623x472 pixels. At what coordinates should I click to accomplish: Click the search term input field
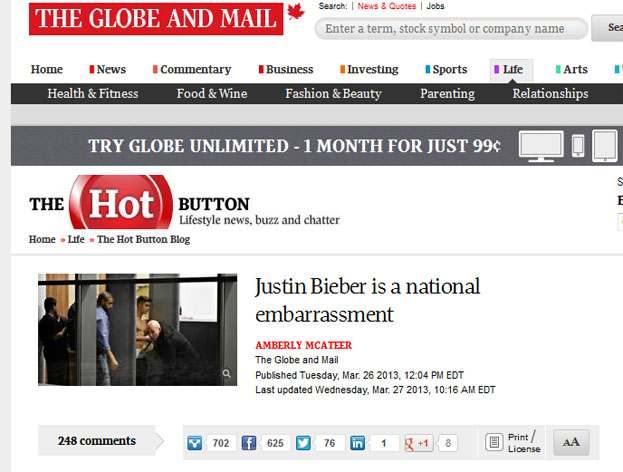(x=451, y=29)
